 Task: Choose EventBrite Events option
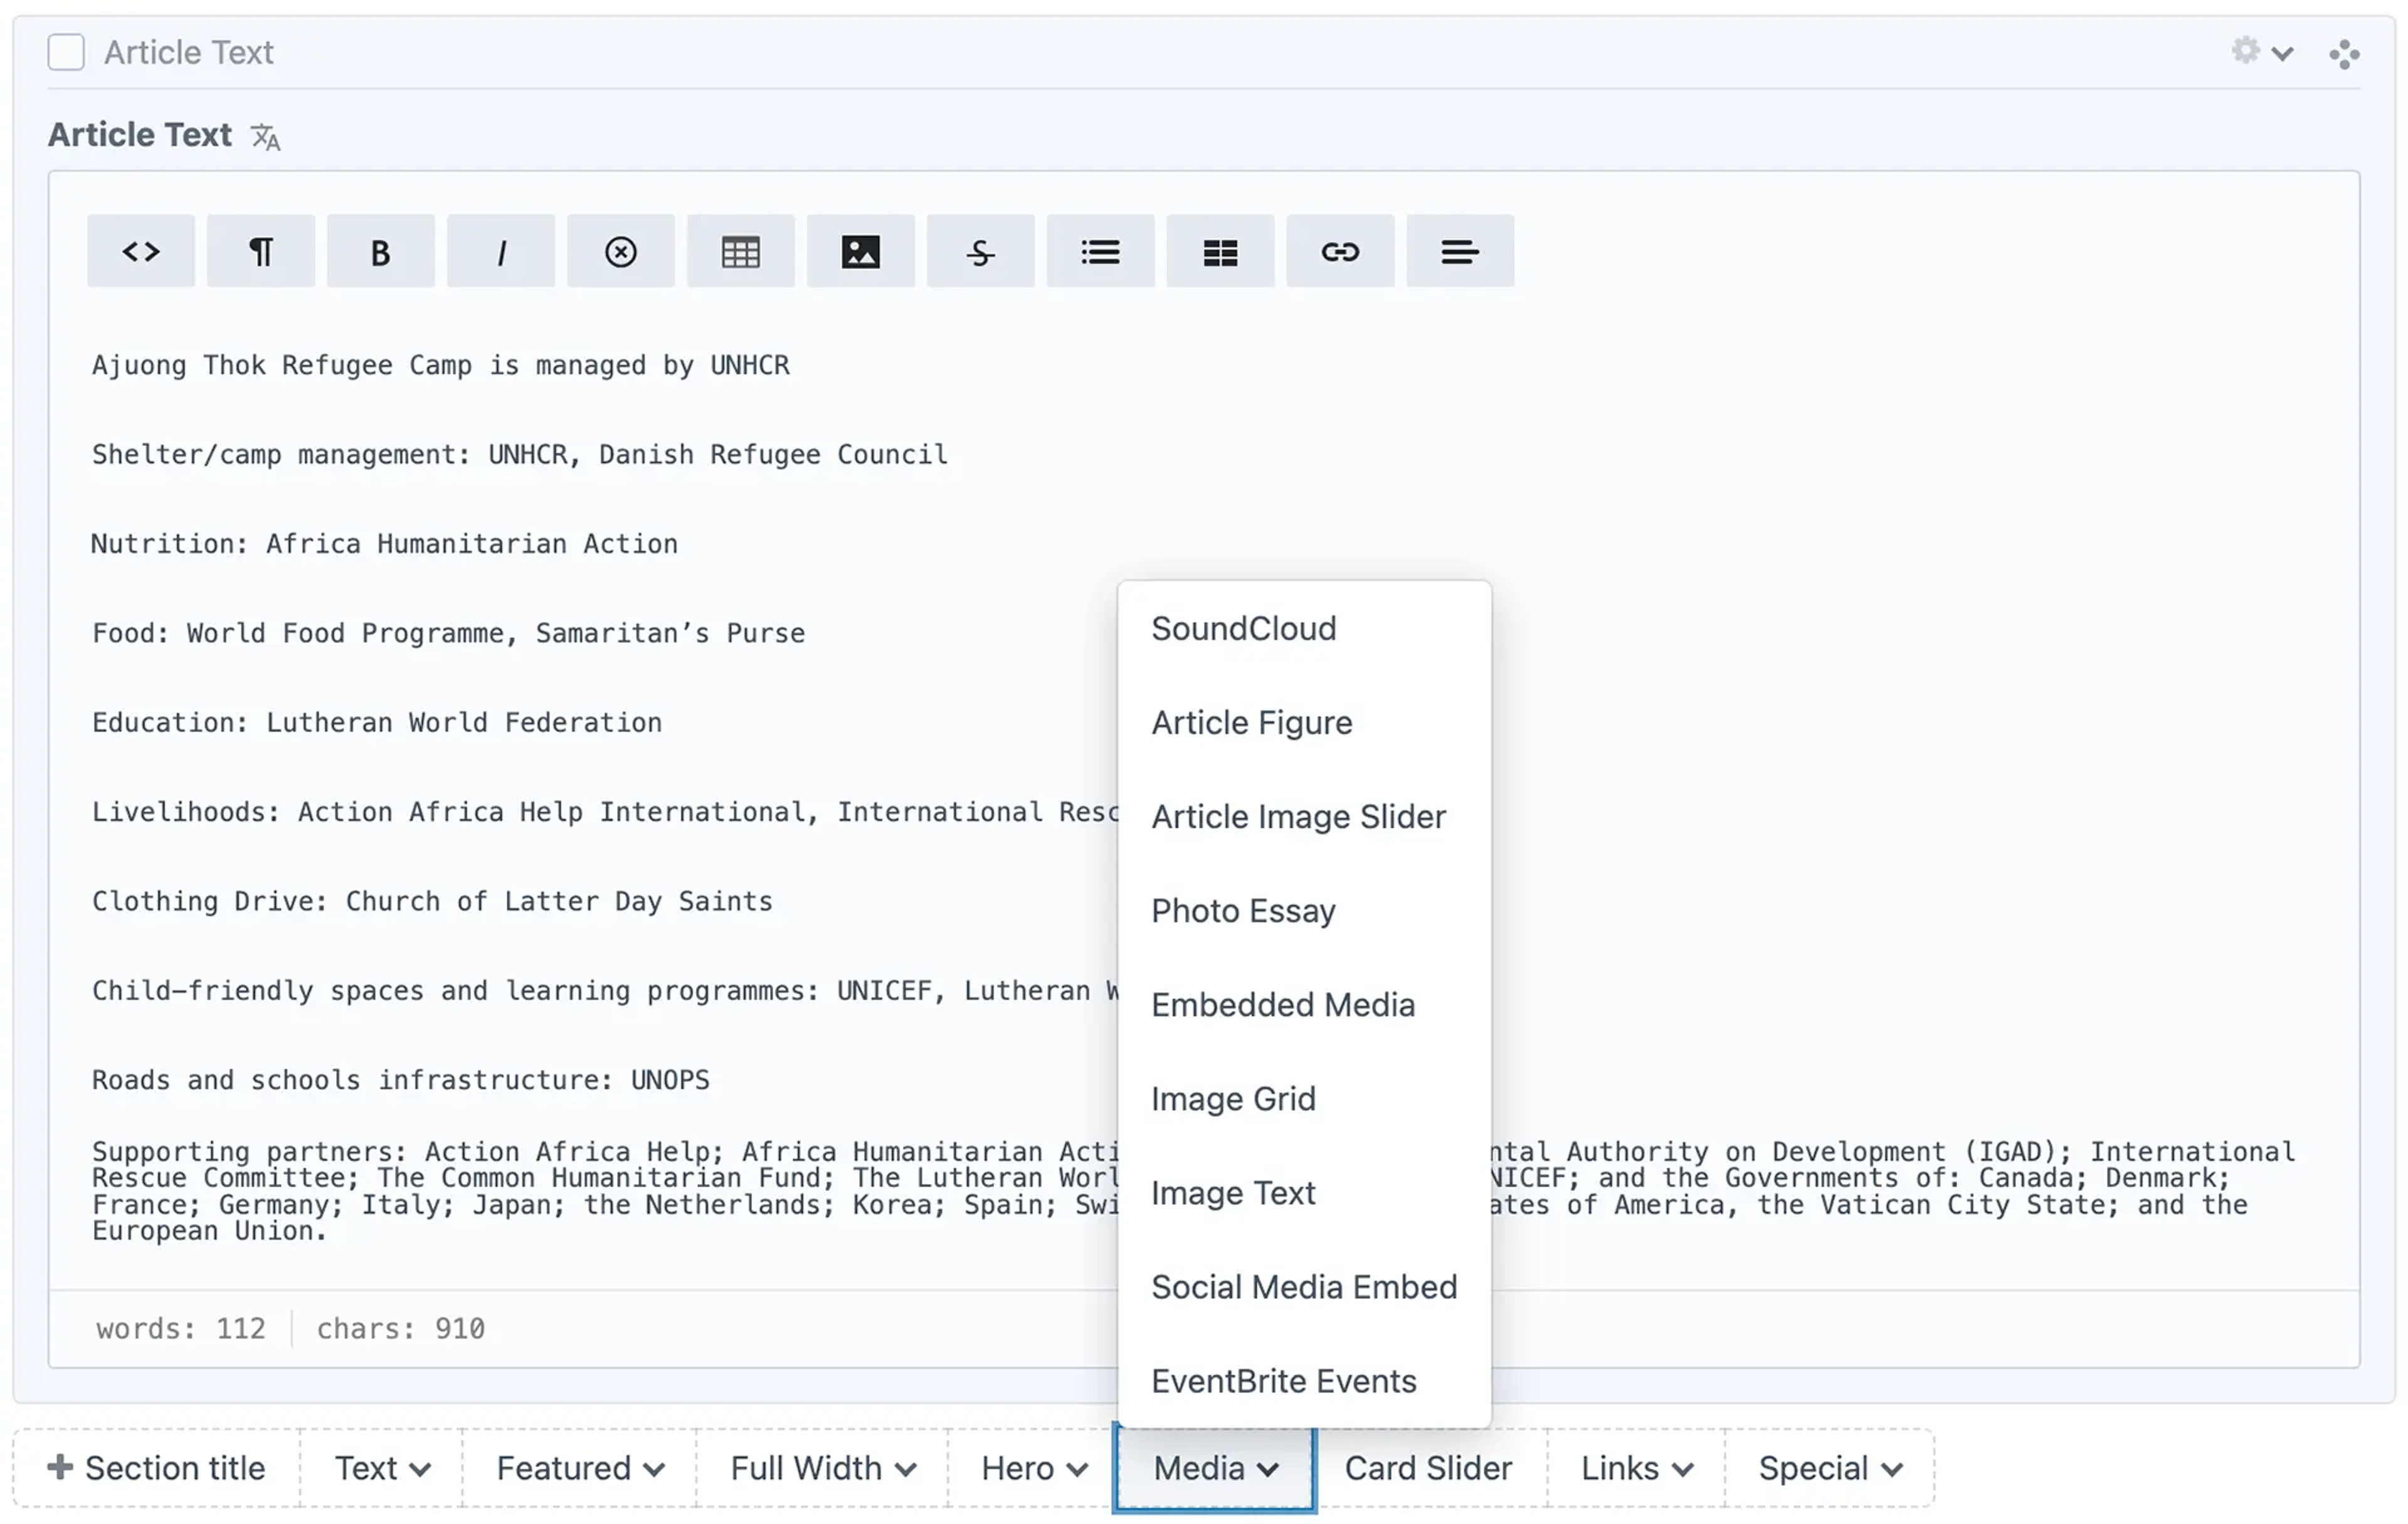tap(1305, 1381)
